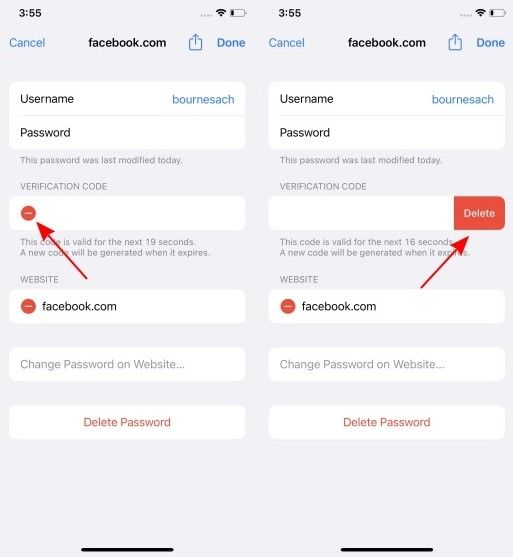Tap Cancel on left screen
This screenshot has height=557, width=513.
click(27, 43)
